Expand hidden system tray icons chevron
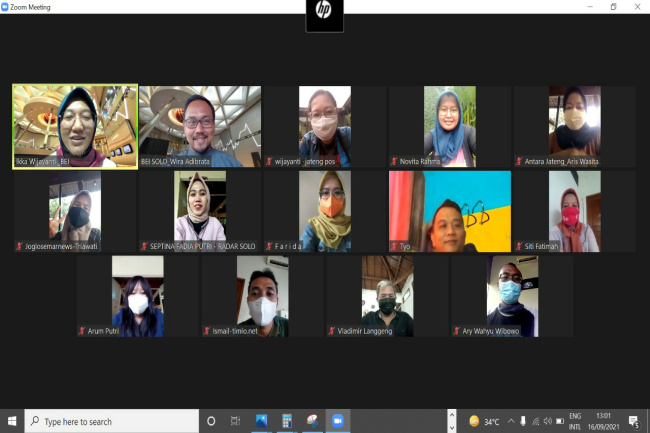The image size is (650, 433). pos(511,421)
